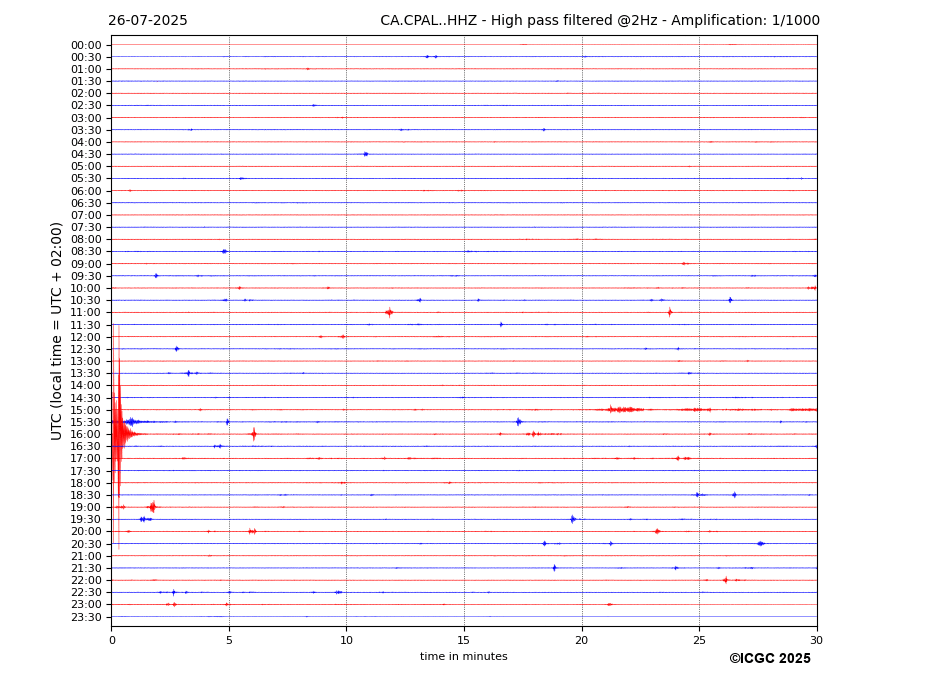The width and height of the screenshot is (927, 696).
Task: Select the 23:30 time row label
Action: coord(86,617)
